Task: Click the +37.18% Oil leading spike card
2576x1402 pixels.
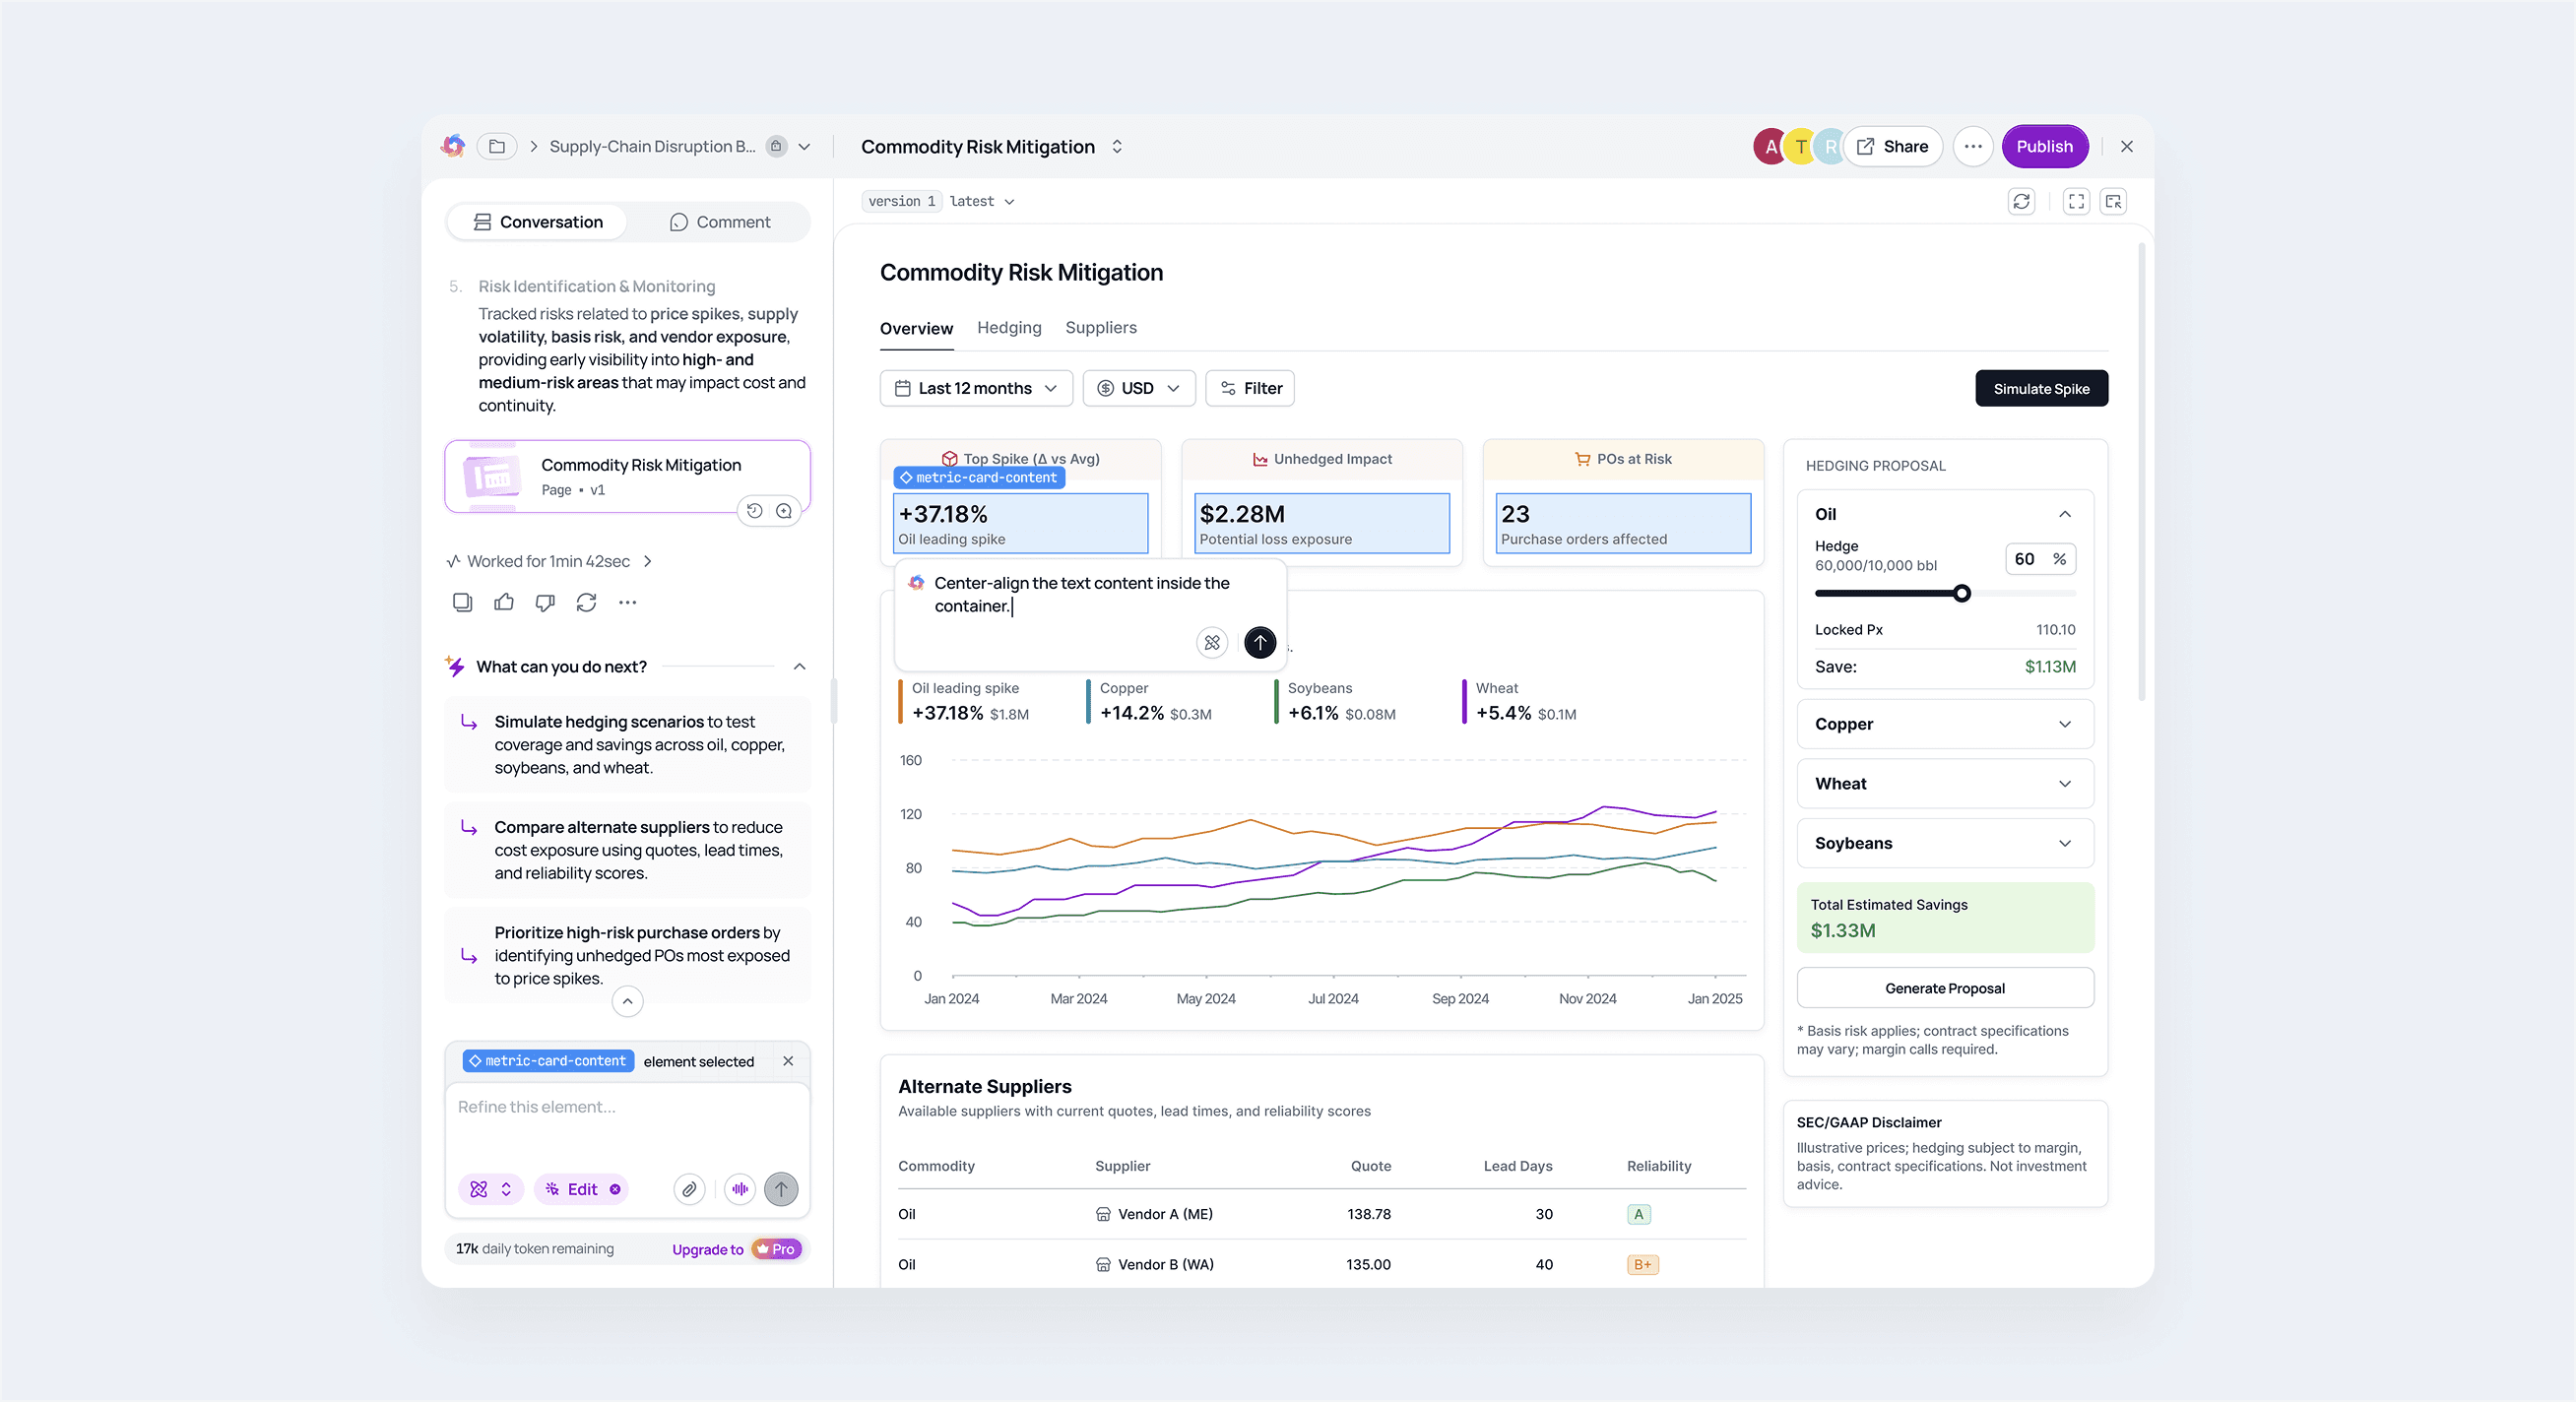Action: point(1020,523)
